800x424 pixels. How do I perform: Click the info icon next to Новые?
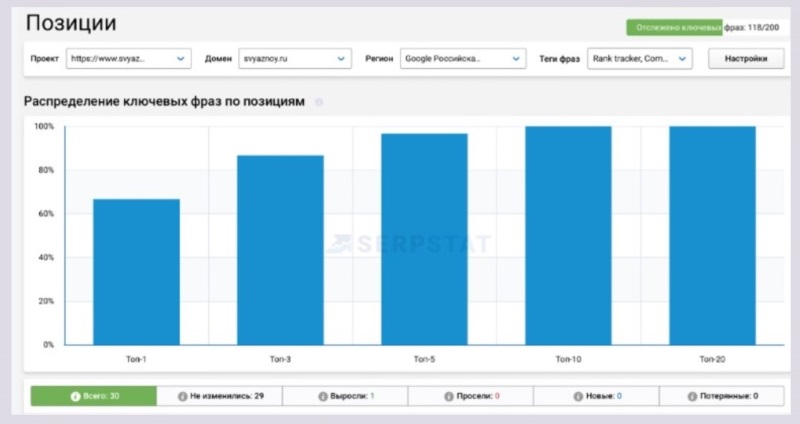578,396
